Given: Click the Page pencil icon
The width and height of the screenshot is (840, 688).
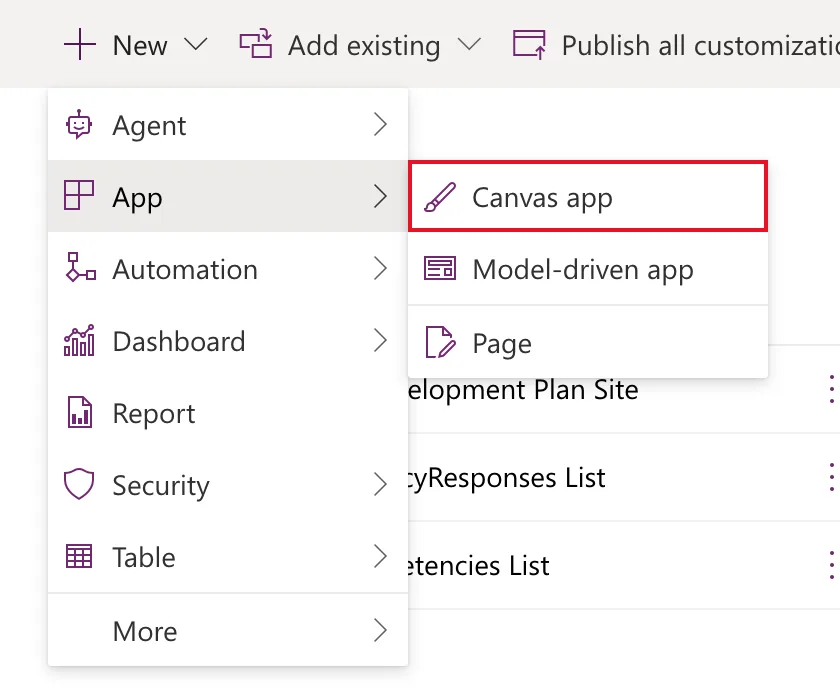Looking at the screenshot, I should point(440,342).
